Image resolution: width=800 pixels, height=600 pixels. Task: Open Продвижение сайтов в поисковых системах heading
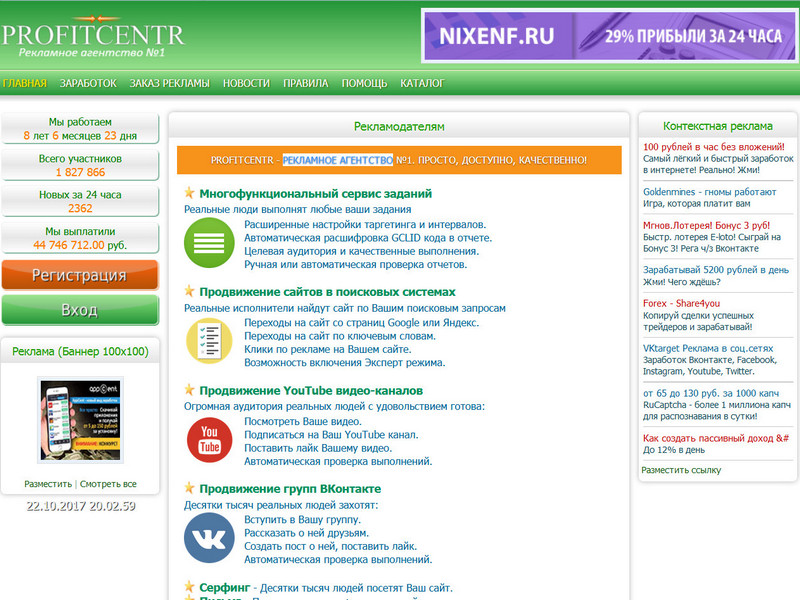(328, 292)
